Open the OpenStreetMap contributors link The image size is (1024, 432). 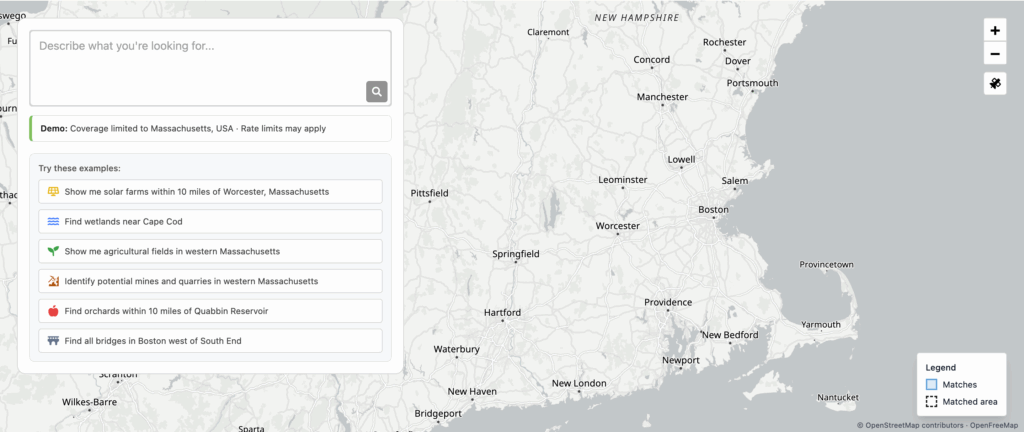(914, 425)
